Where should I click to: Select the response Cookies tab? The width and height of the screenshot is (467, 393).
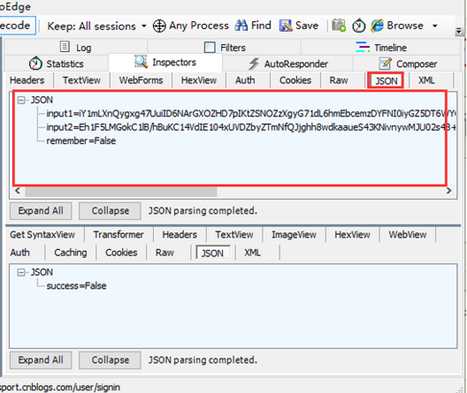[x=121, y=253]
